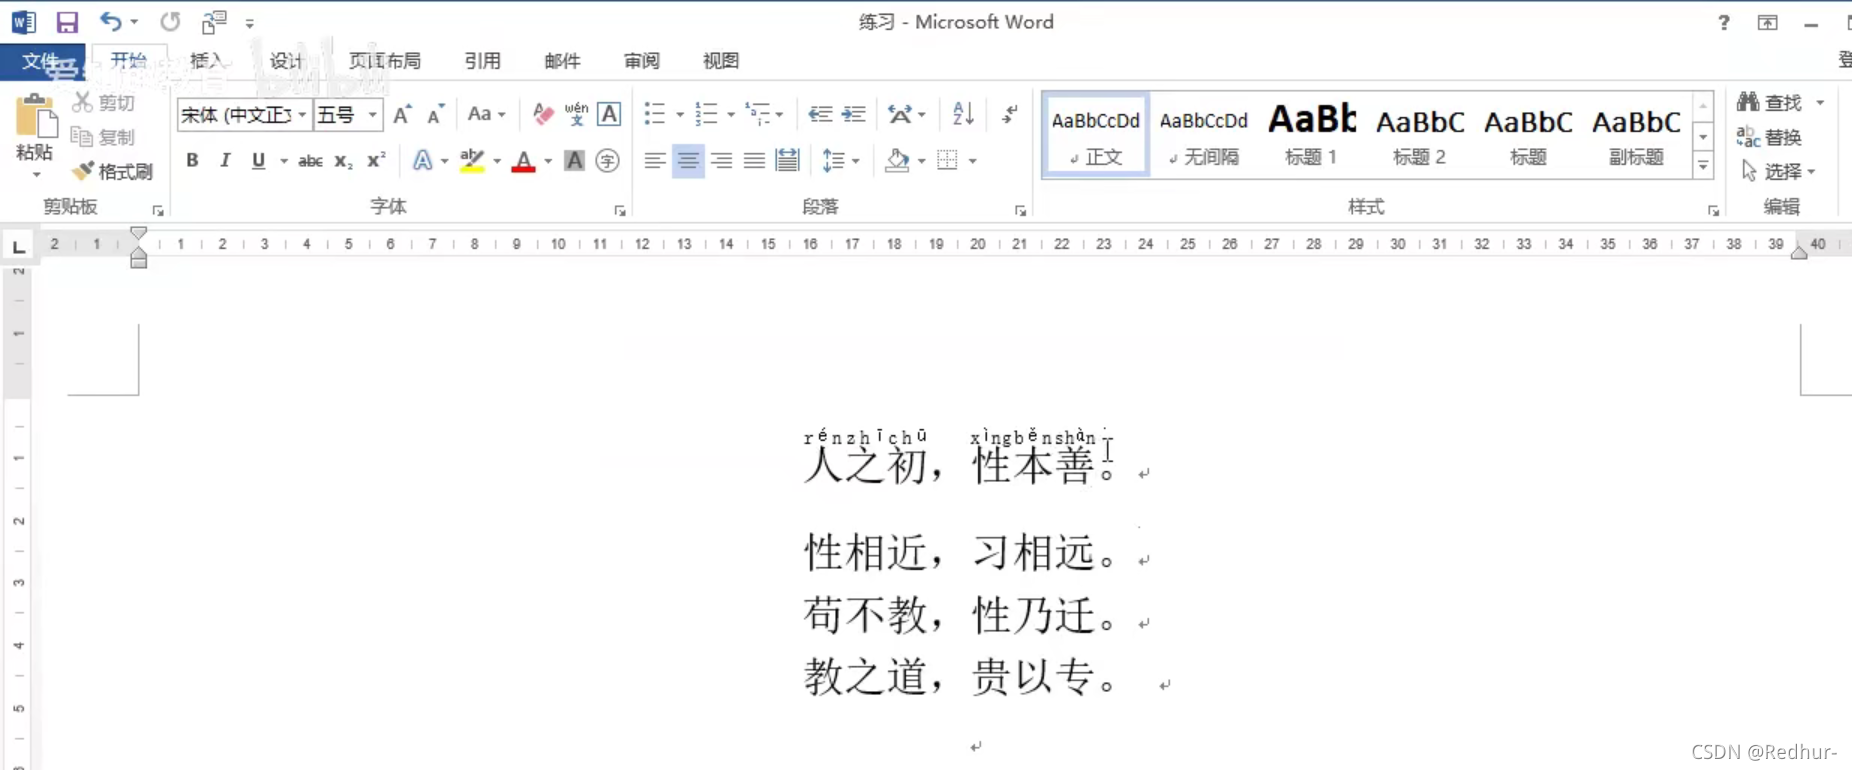Click the 复制 copy button
This screenshot has height=770, width=1852.
[x=104, y=137]
